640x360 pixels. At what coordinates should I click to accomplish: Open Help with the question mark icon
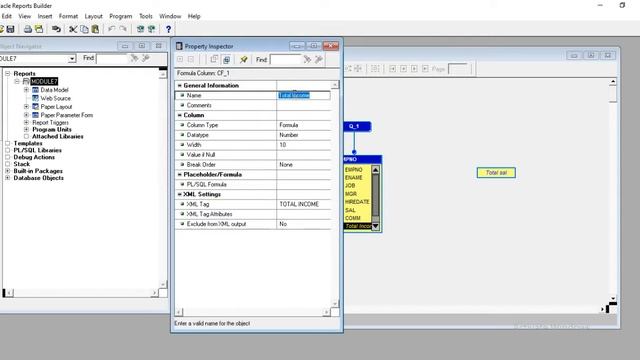(x=168, y=29)
